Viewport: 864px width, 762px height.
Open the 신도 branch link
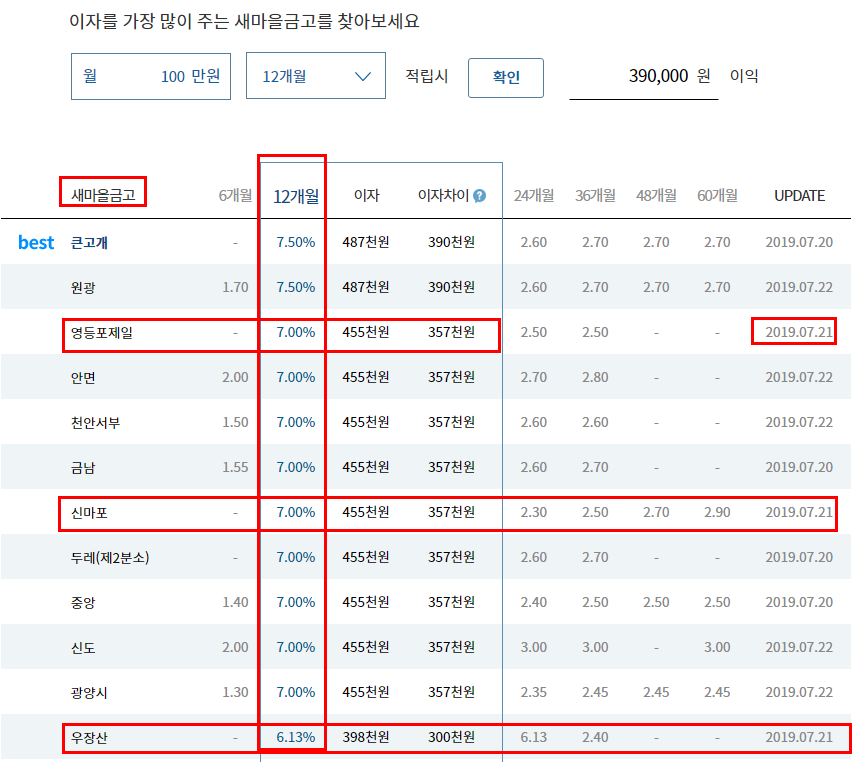point(83,648)
